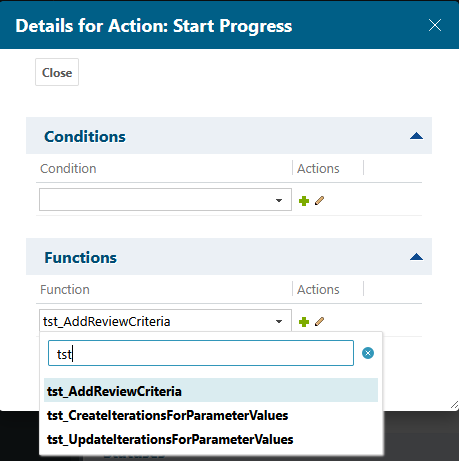The height and width of the screenshot is (461, 459).
Task: Click the green plus icon in Conditions row
Action: tap(304, 201)
